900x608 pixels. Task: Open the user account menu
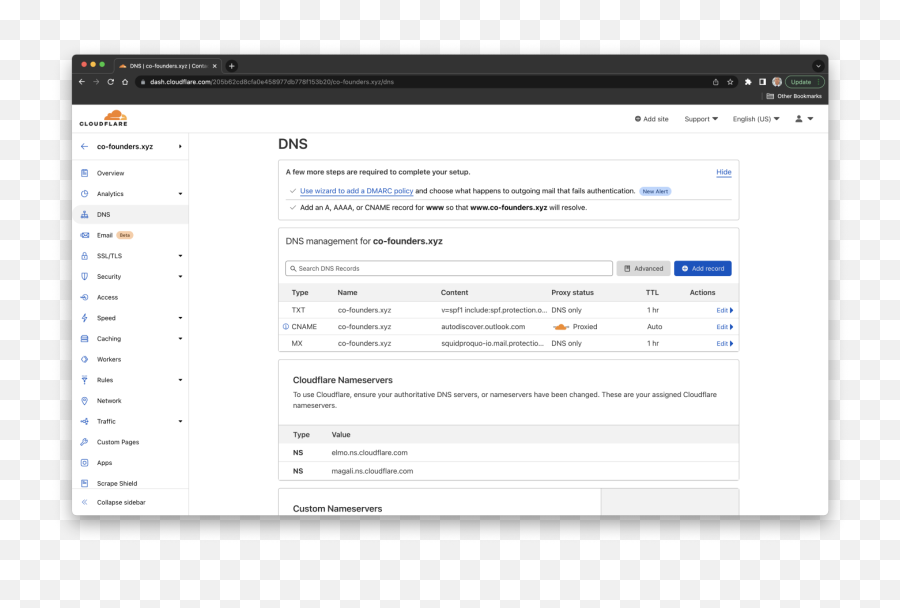(x=804, y=119)
